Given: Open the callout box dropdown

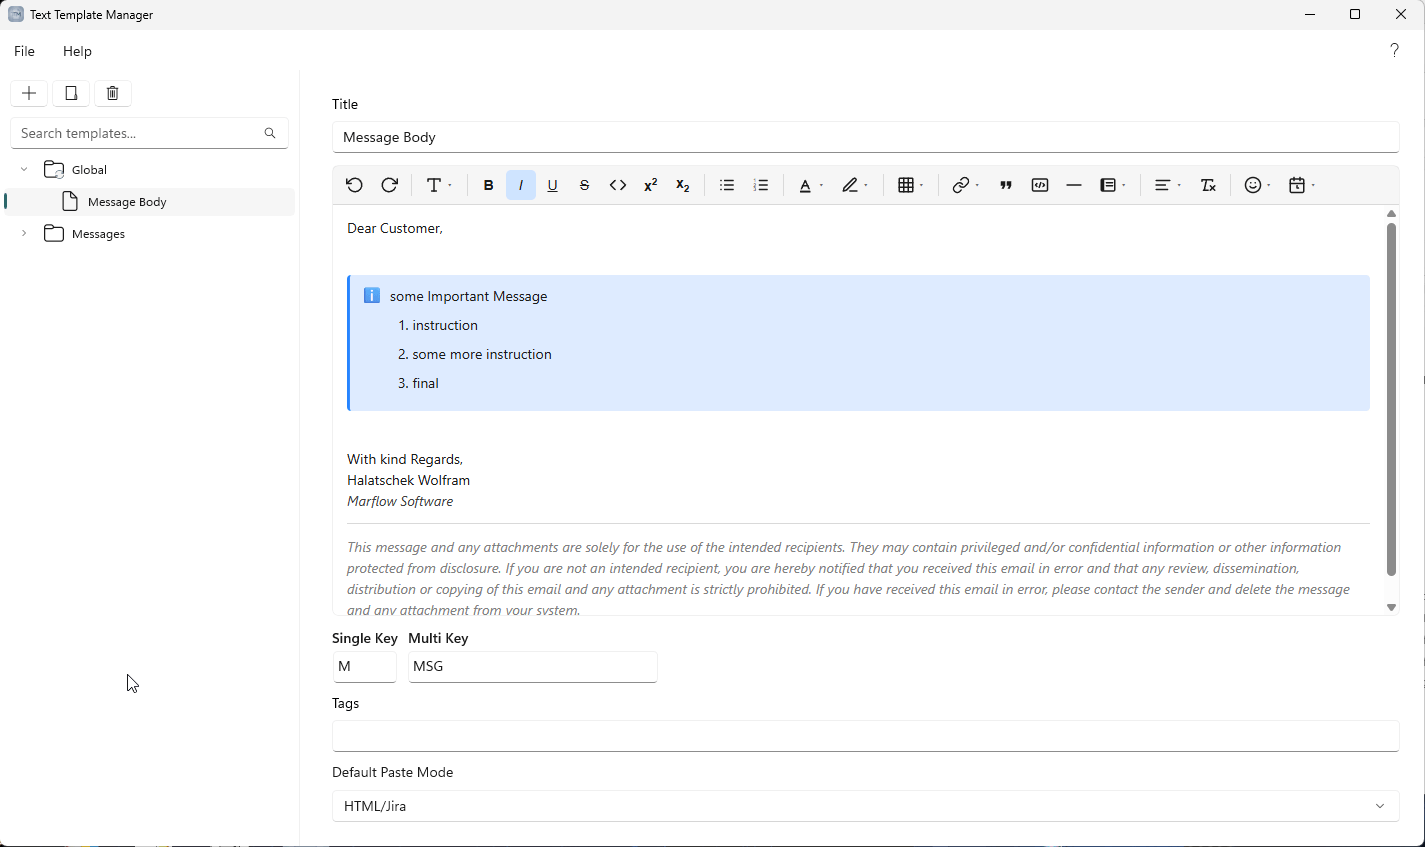Looking at the screenshot, I should tap(1113, 185).
